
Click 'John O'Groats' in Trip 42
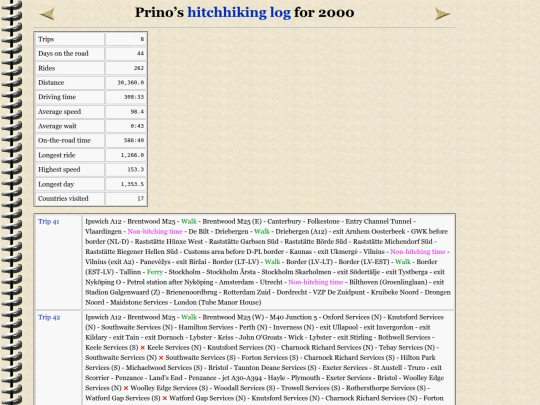pos(260,338)
